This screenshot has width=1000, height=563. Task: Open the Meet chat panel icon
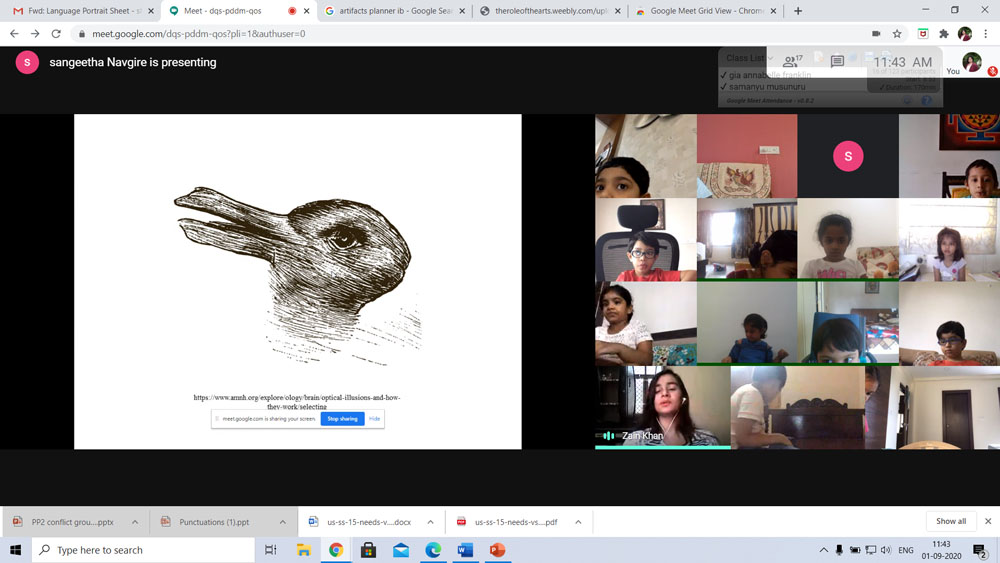pos(837,61)
